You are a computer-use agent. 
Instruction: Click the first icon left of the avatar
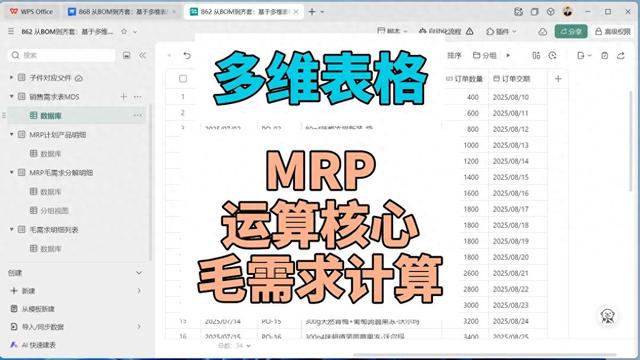[519, 12]
